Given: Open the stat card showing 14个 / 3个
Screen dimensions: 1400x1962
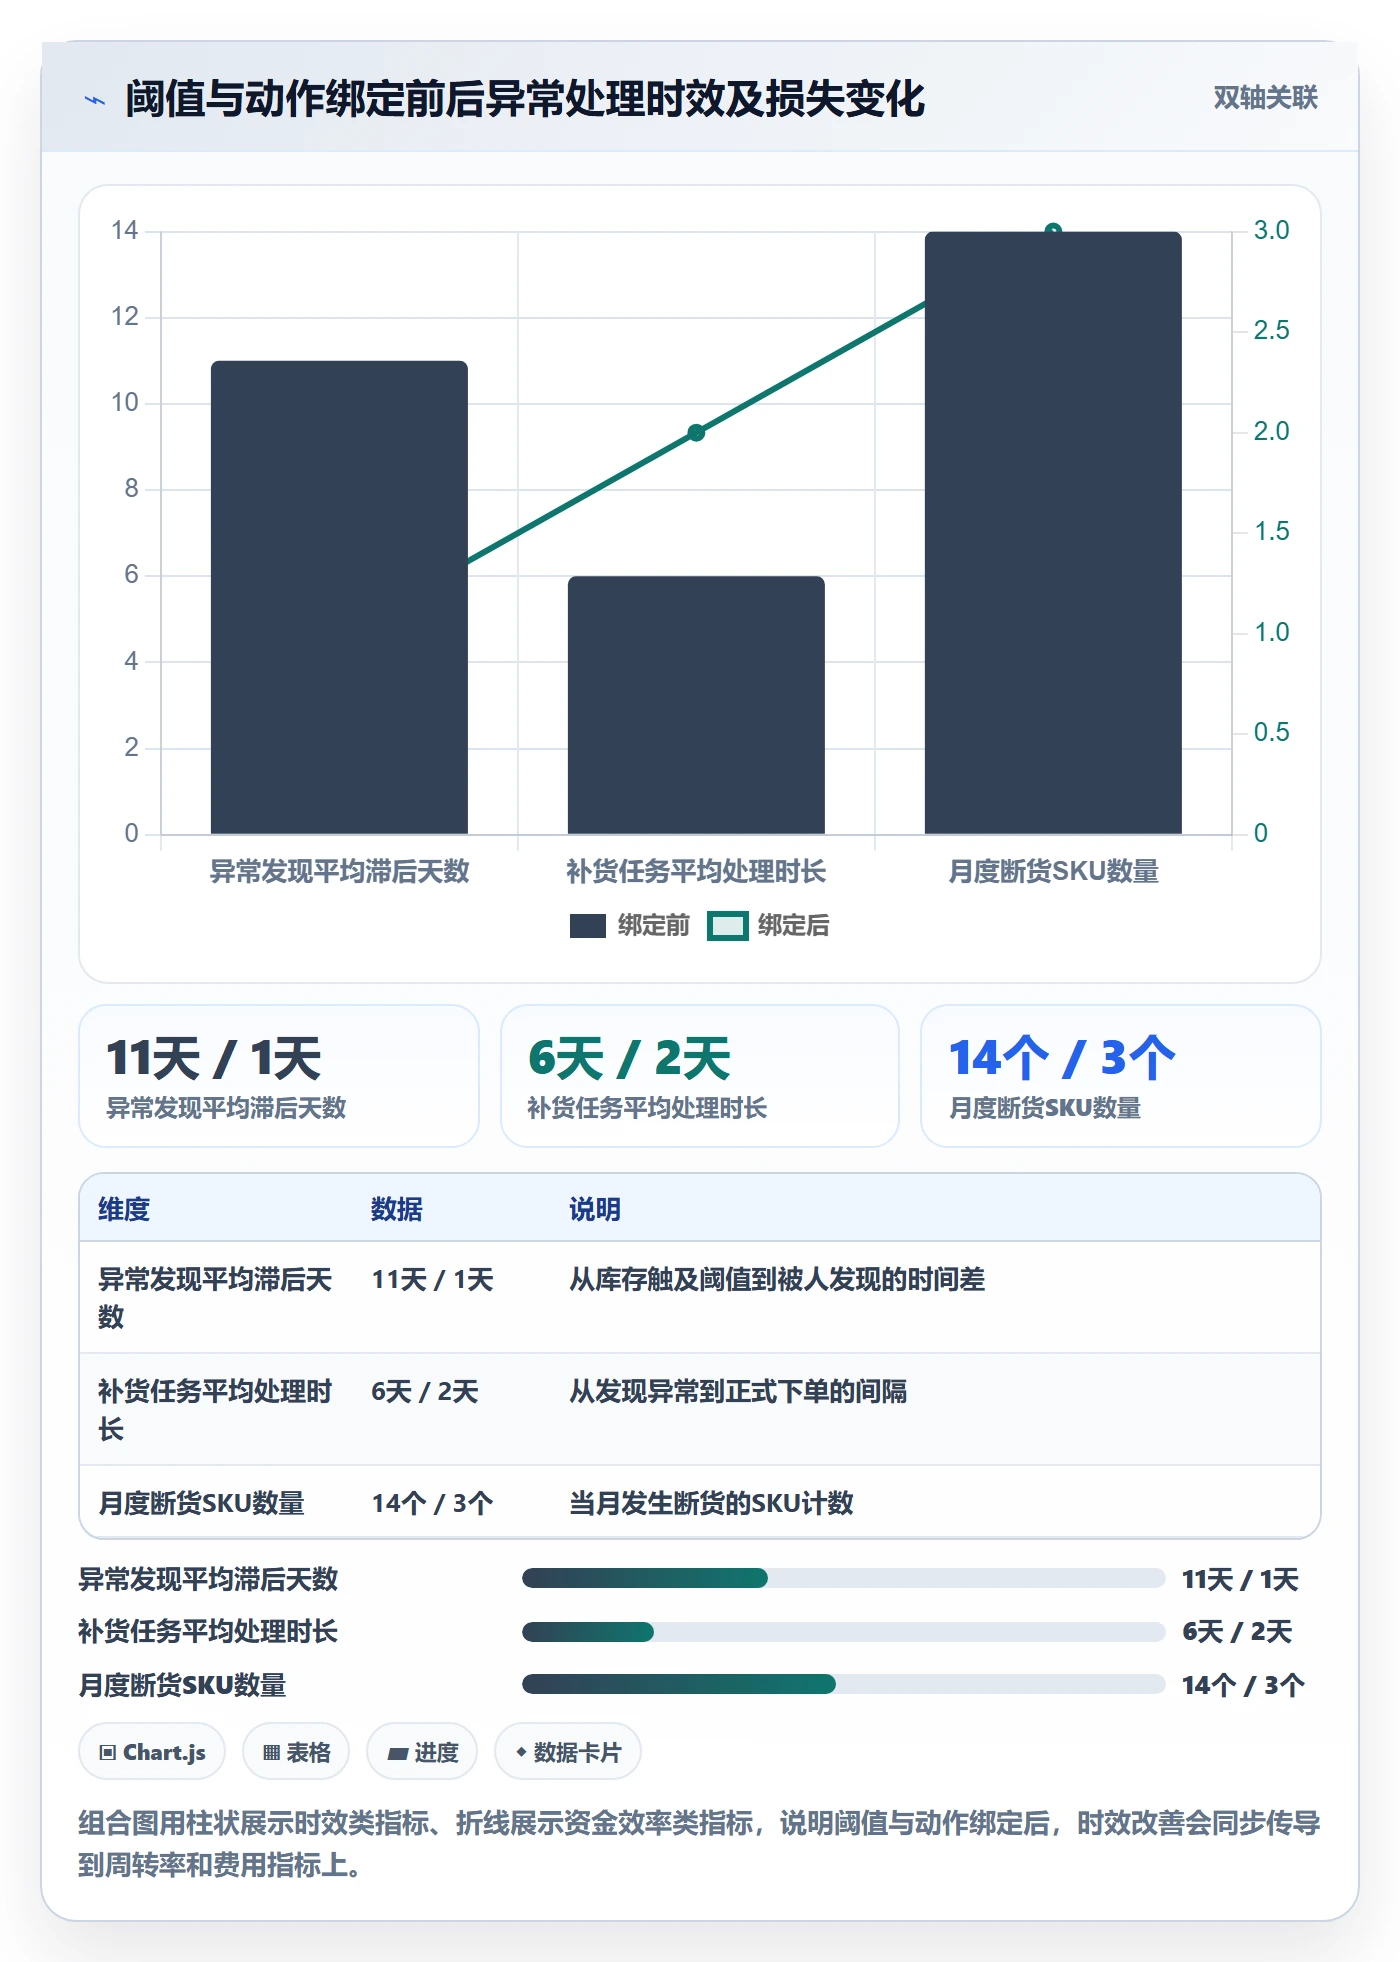Looking at the screenshot, I should (1121, 1076).
